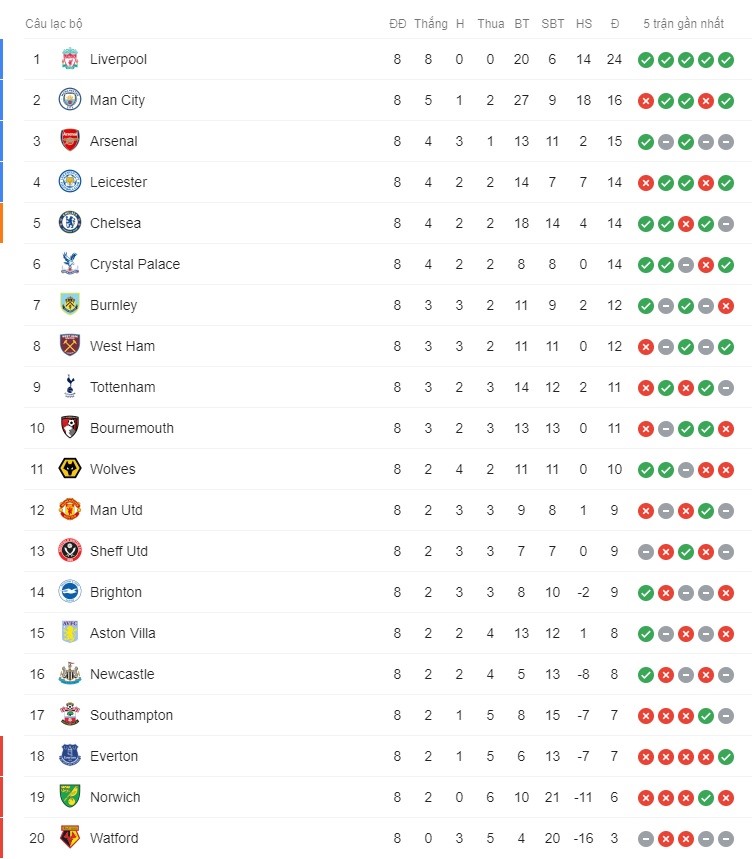This screenshot has width=754, height=859.
Task: Click the Thua column header
Action: [490, 24]
